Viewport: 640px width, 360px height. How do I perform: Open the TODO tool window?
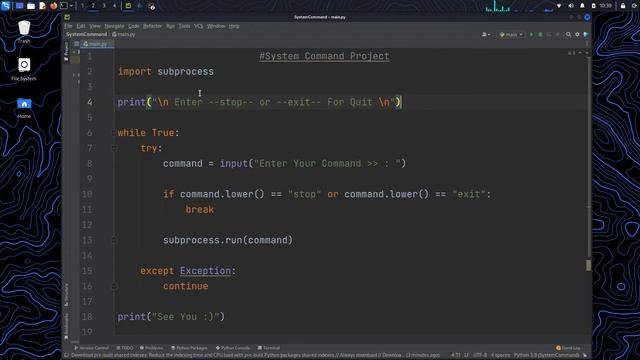point(125,348)
